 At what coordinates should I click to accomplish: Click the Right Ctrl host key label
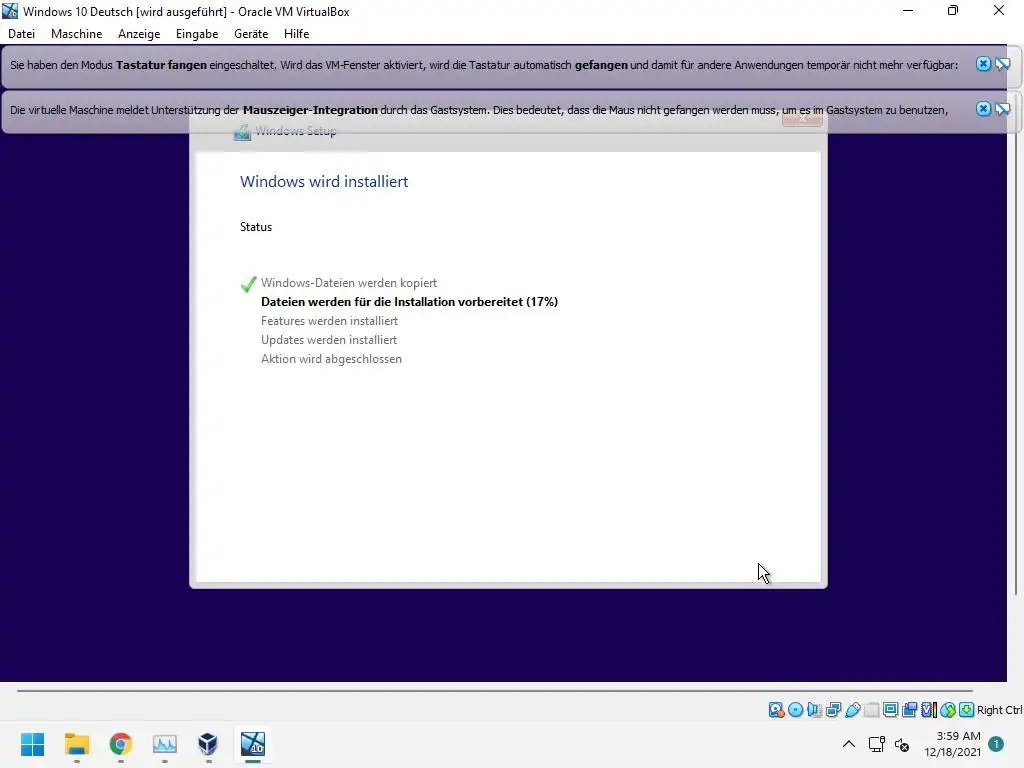click(x=1000, y=710)
